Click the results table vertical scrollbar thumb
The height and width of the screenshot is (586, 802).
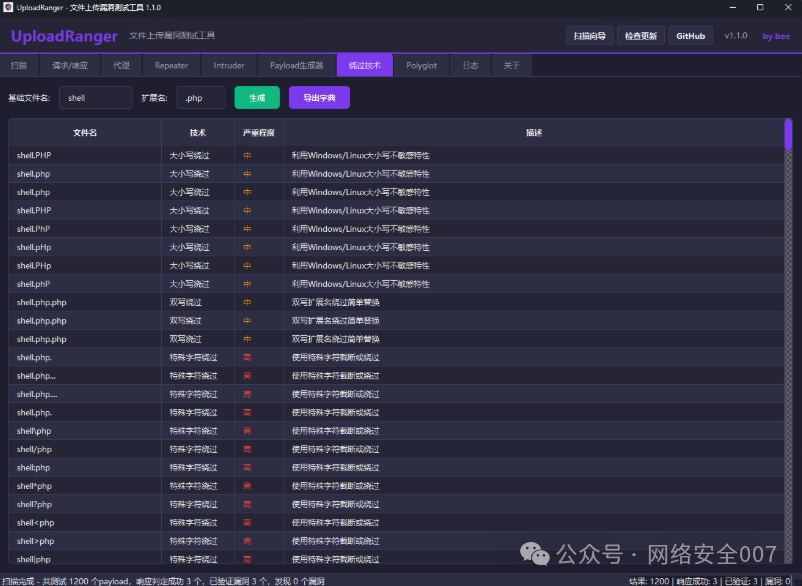pos(788,134)
